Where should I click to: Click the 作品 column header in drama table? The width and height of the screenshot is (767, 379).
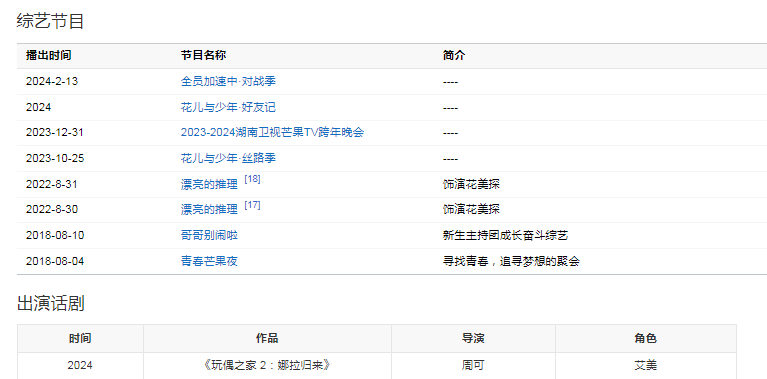tap(267, 338)
